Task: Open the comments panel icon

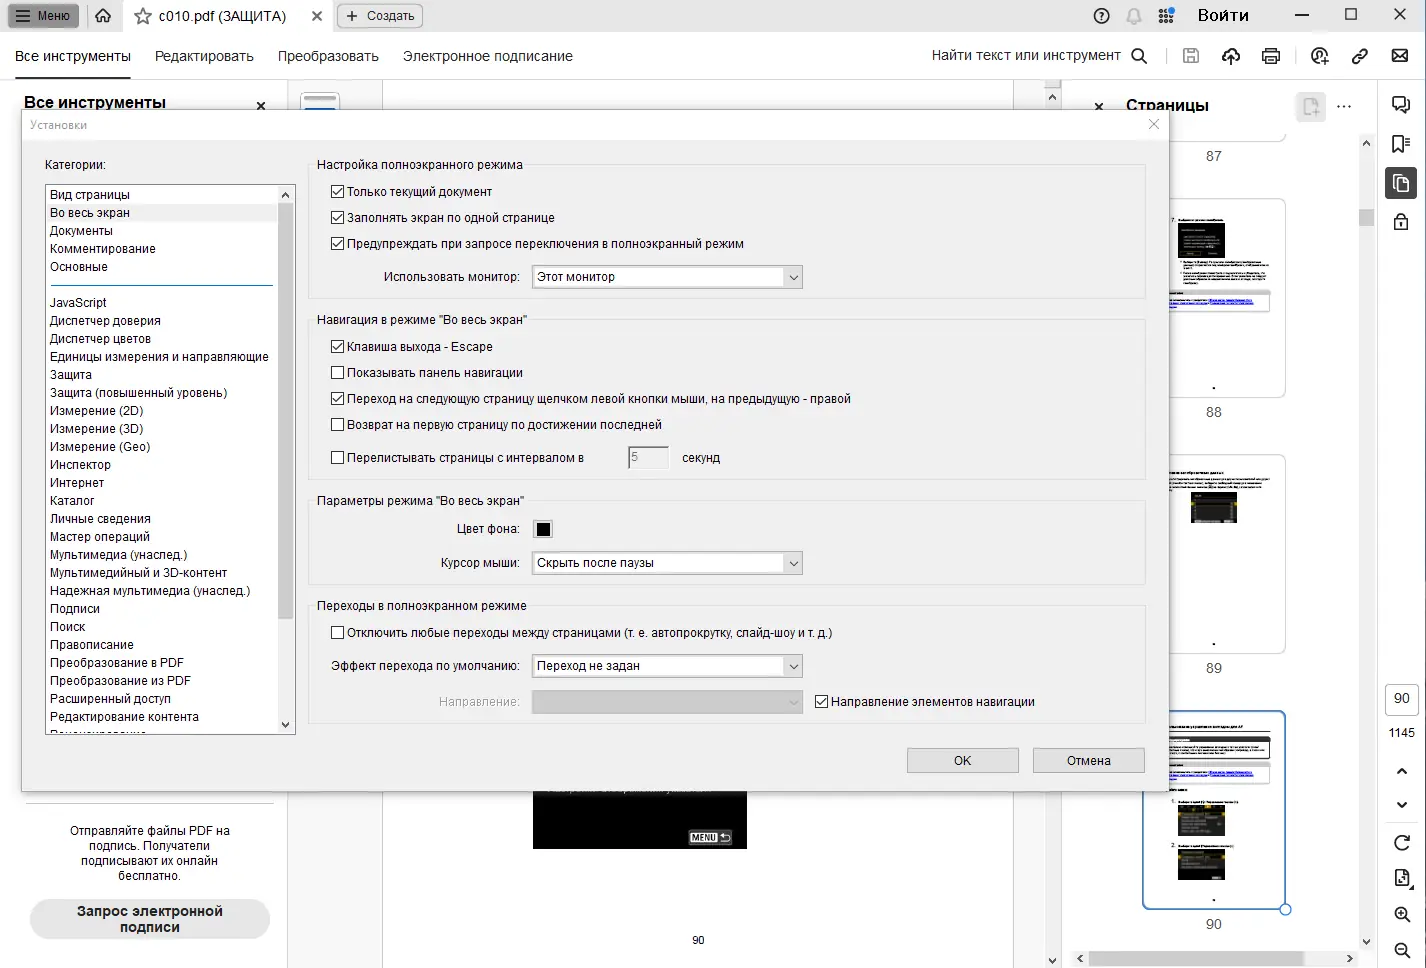Action: 1400,105
